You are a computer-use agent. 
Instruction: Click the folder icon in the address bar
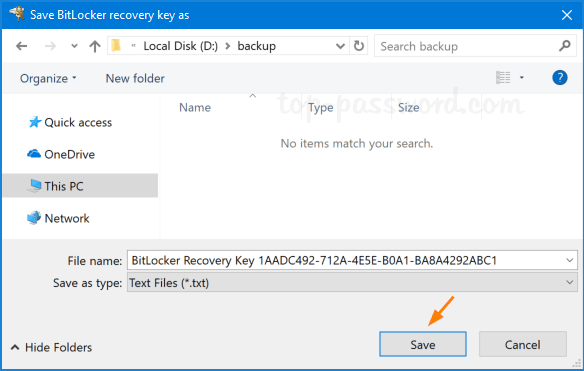pos(116,45)
